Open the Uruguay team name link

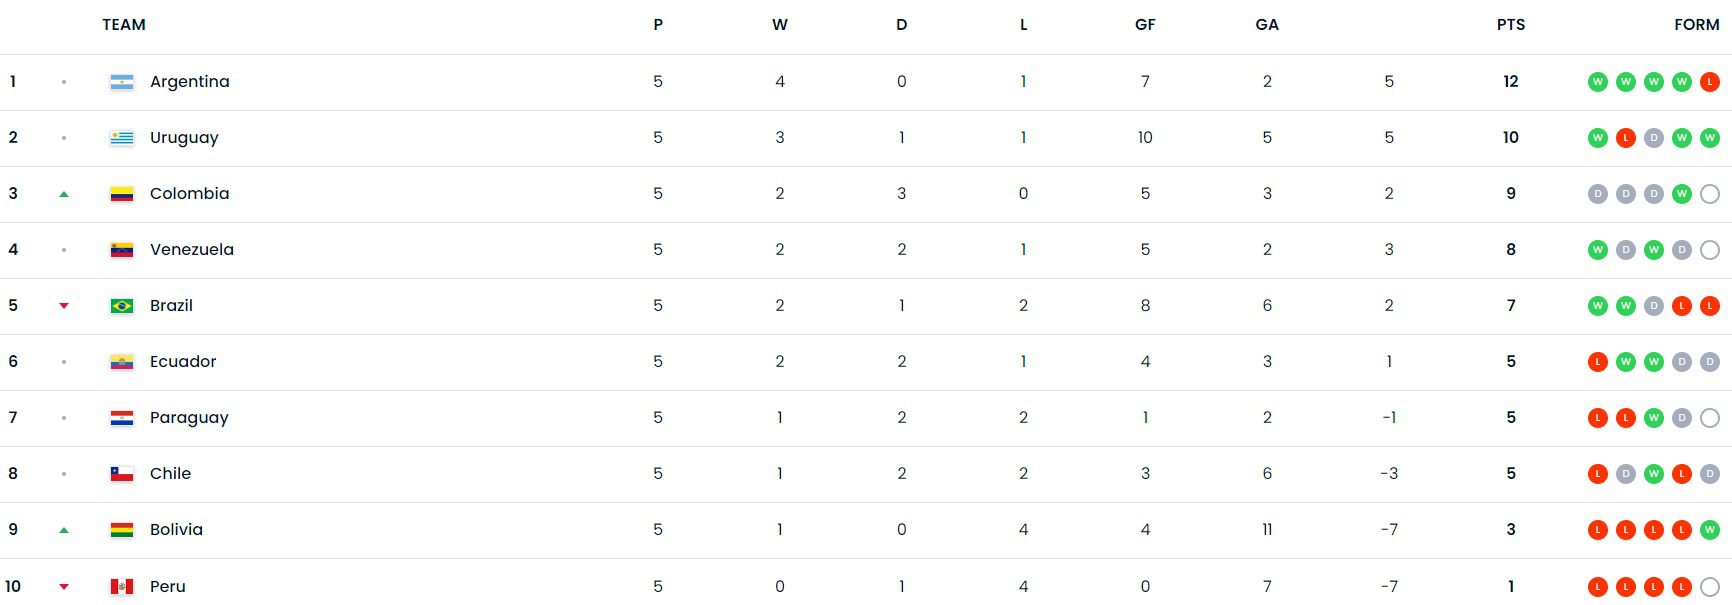tap(184, 138)
